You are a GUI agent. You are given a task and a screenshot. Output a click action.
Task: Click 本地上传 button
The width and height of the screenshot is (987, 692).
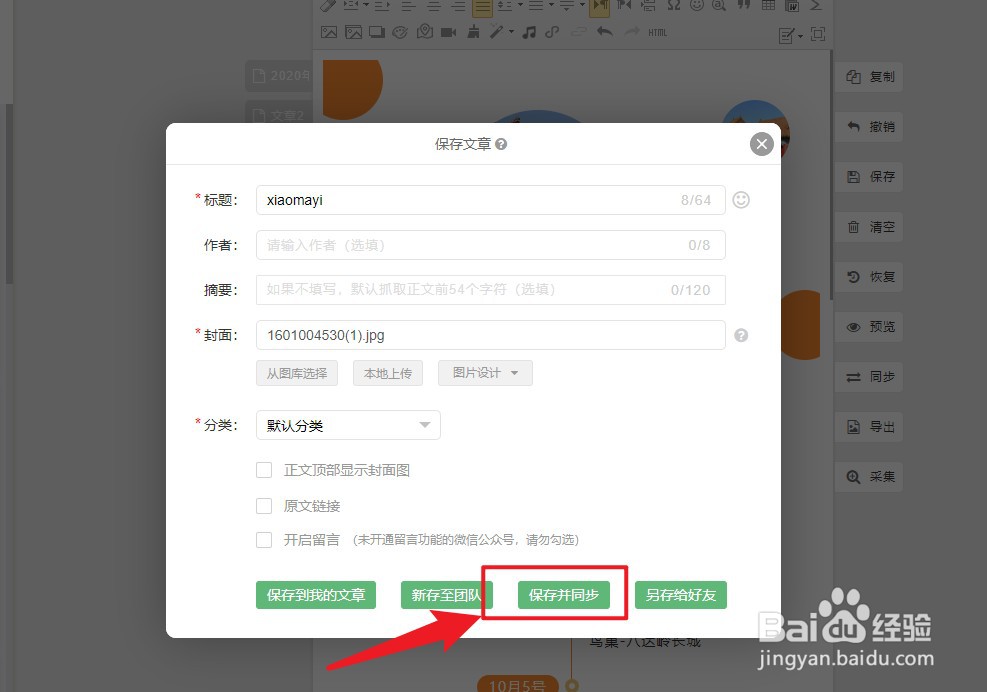click(388, 373)
